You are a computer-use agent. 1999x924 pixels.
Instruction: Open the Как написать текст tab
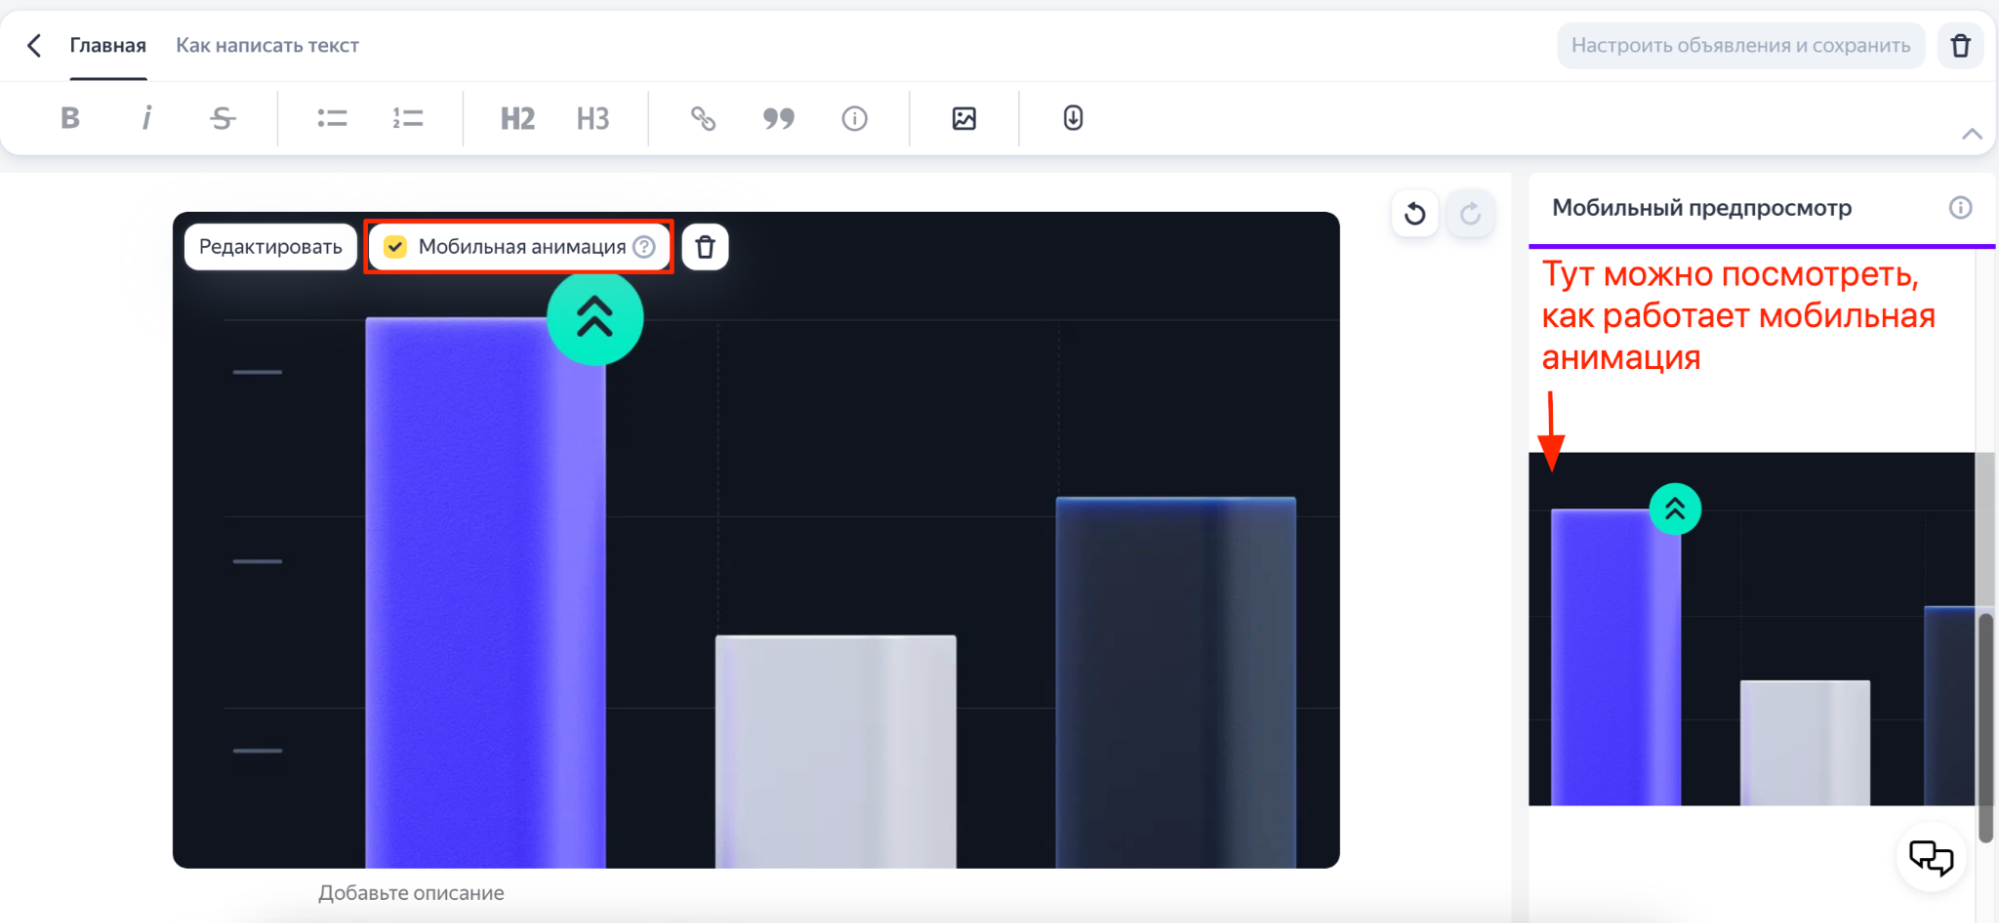tap(267, 45)
